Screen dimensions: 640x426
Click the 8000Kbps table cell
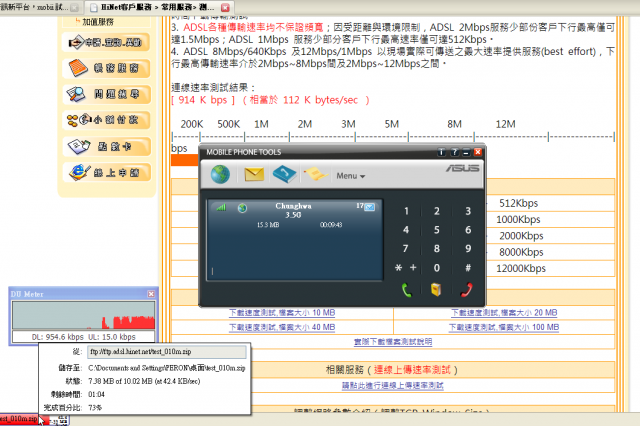(521, 252)
